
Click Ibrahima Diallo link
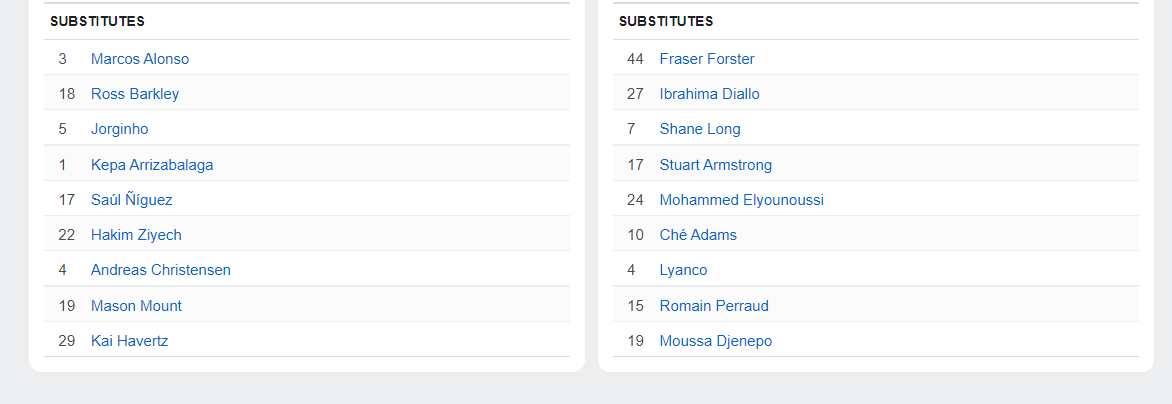[709, 94]
